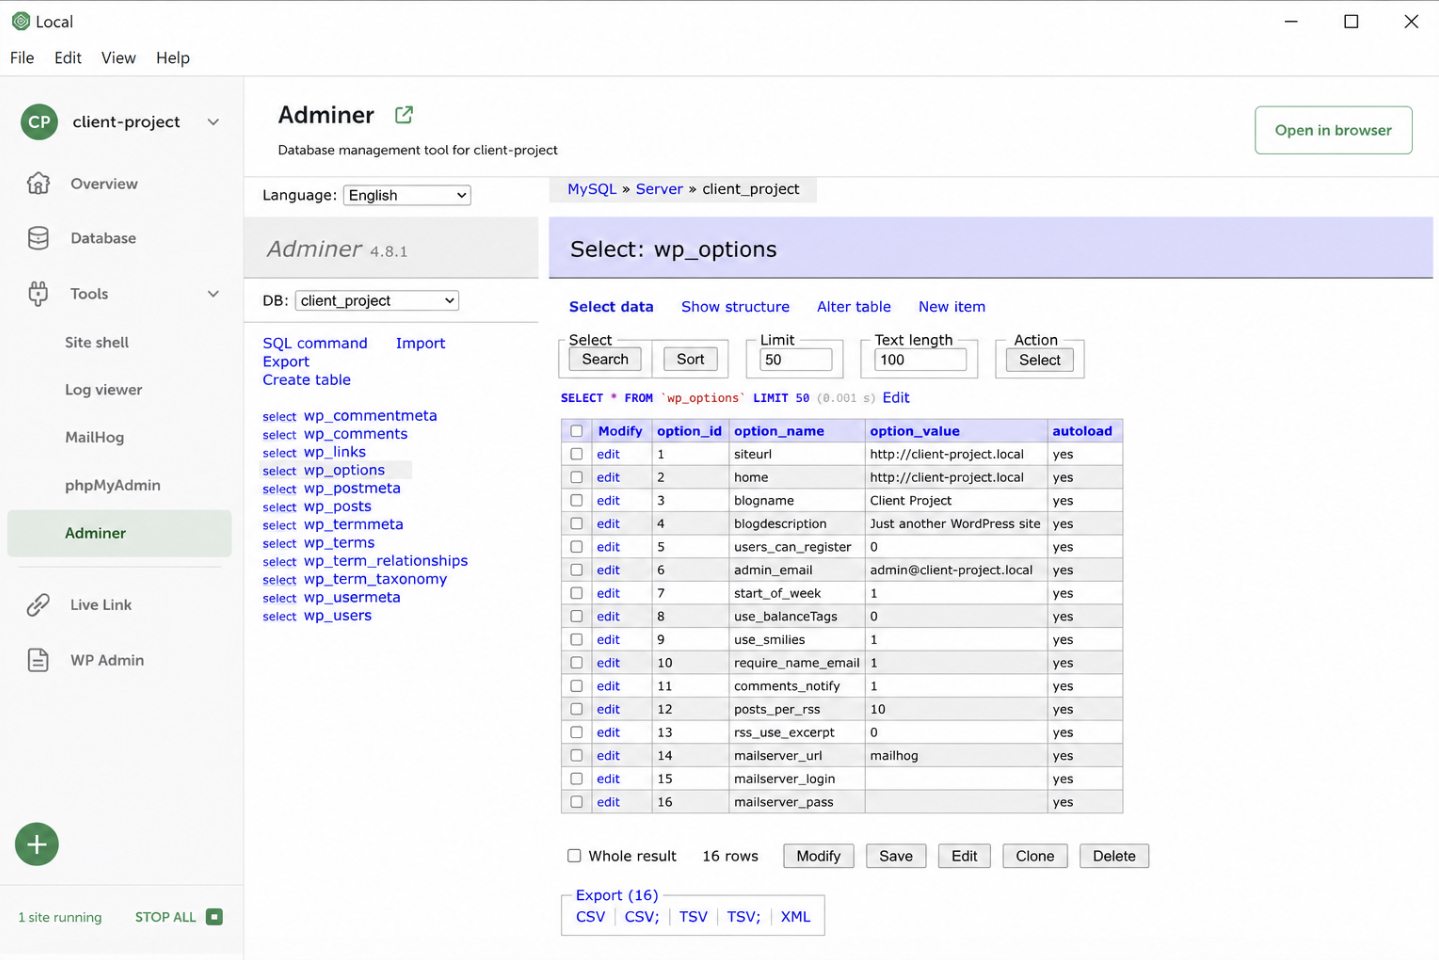This screenshot has width=1439, height=960.
Task: Click the Create table link
Action: coord(307,380)
